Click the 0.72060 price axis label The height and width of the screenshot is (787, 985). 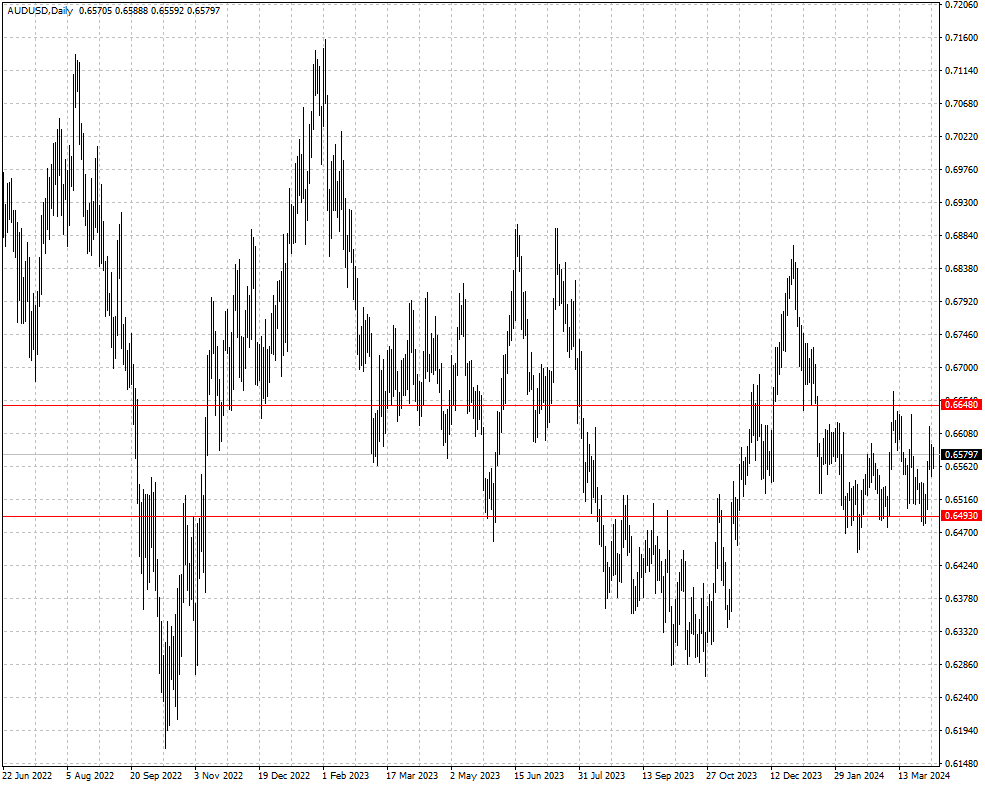962,4
